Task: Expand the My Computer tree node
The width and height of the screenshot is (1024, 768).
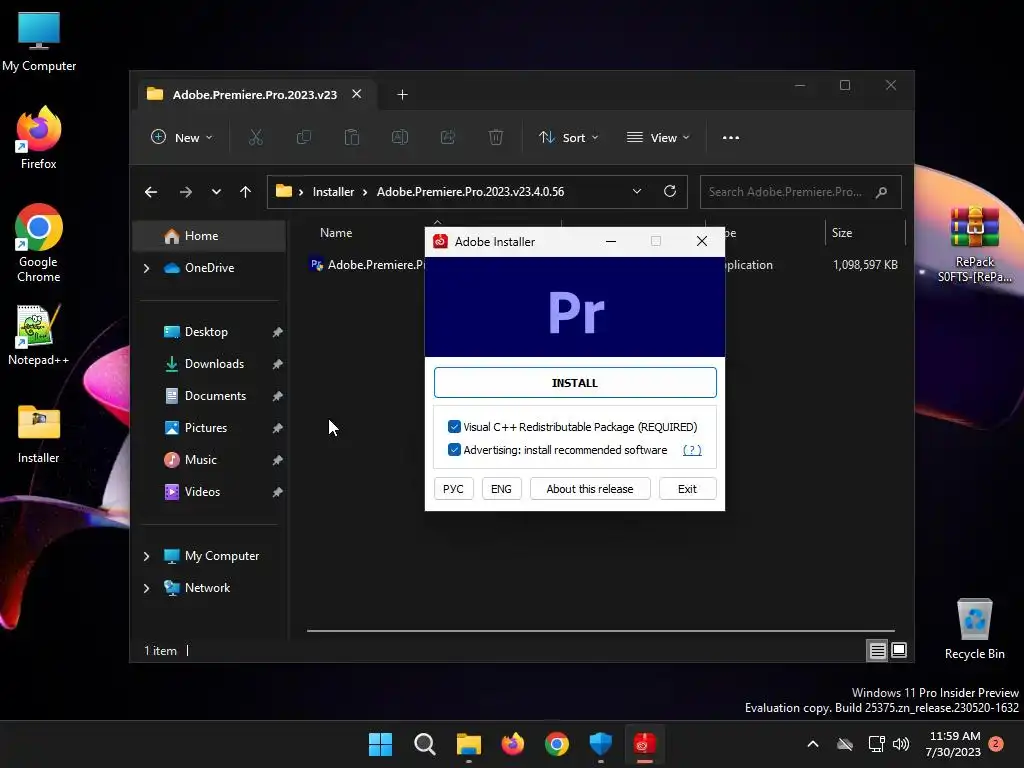Action: (146, 556)
